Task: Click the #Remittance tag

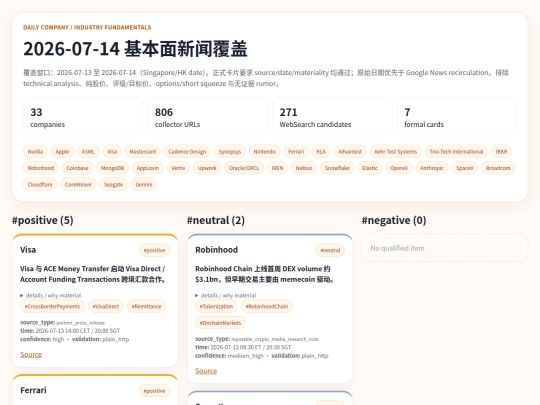Action: click(146, 307)
